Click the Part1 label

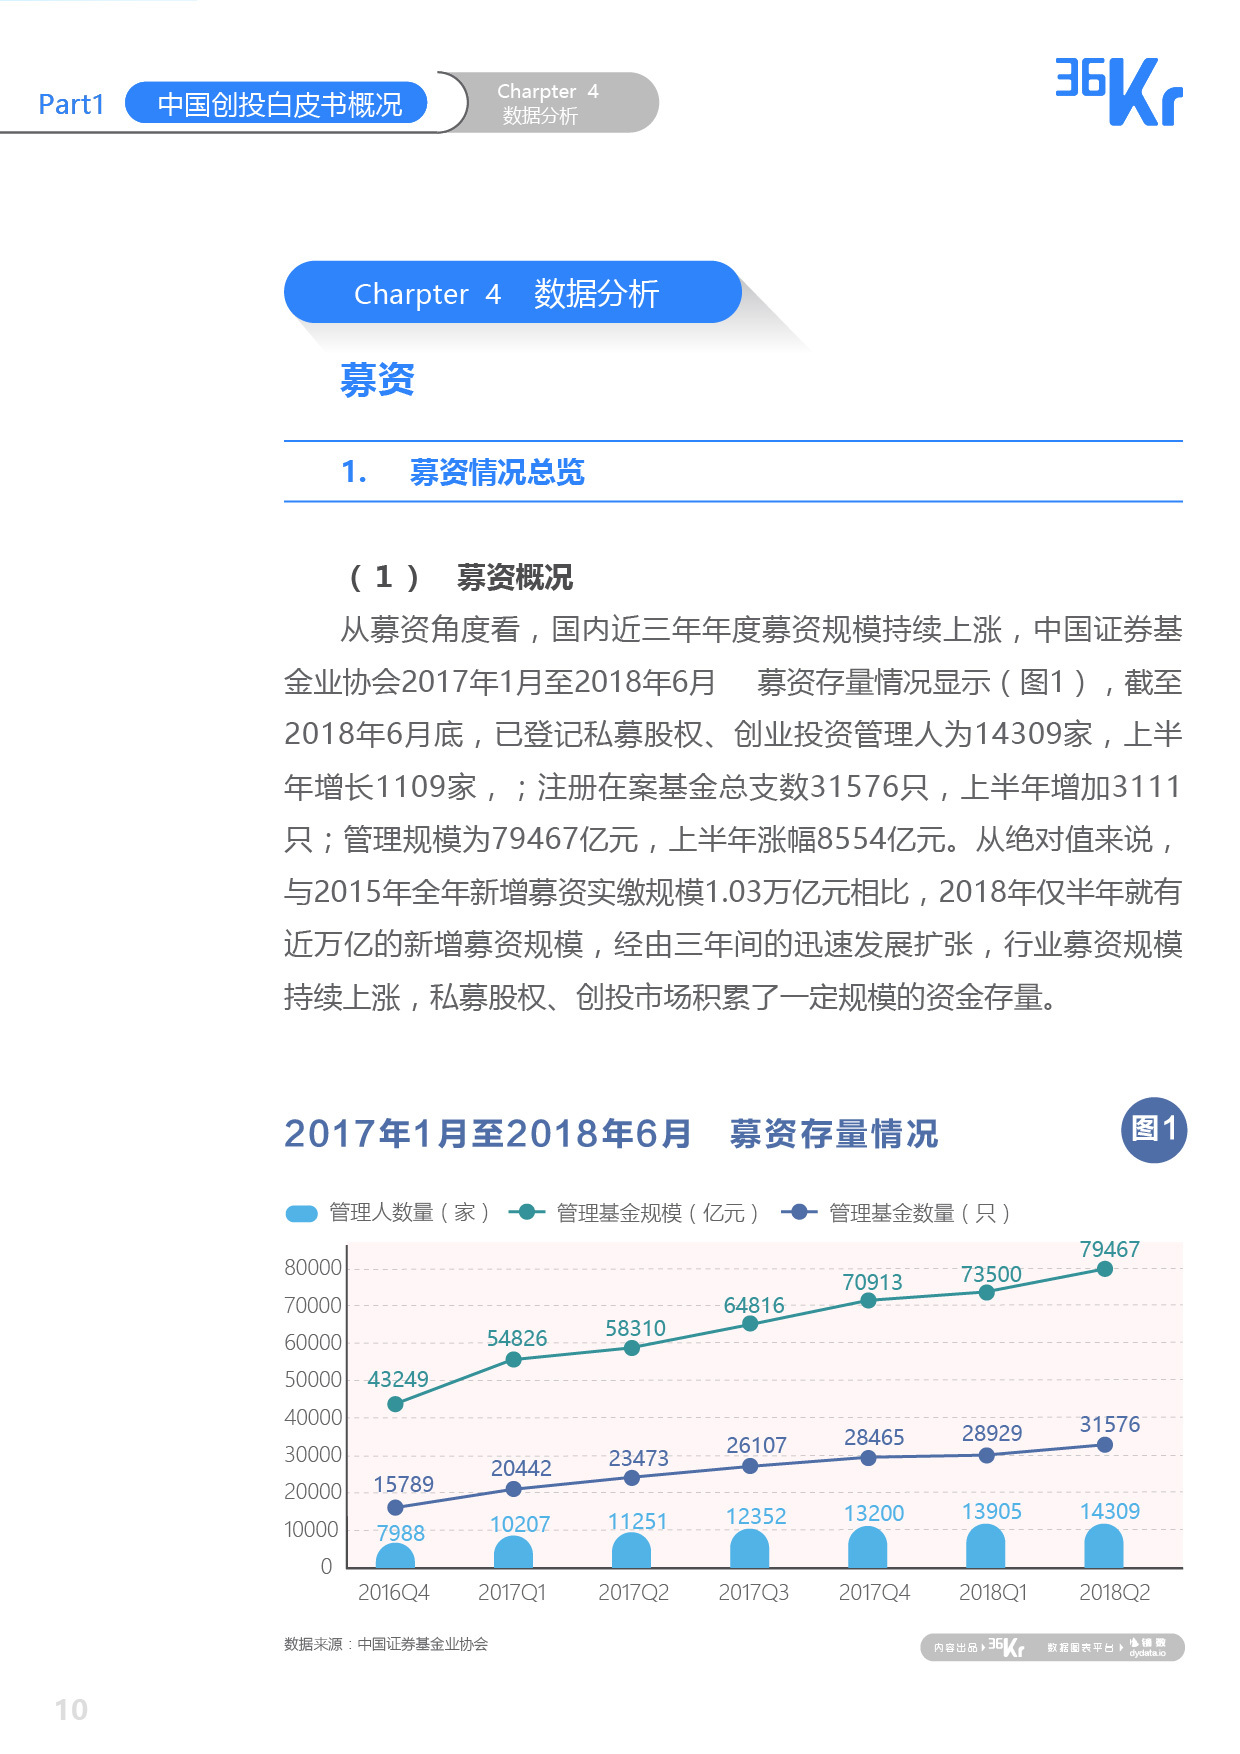(70, 104)
